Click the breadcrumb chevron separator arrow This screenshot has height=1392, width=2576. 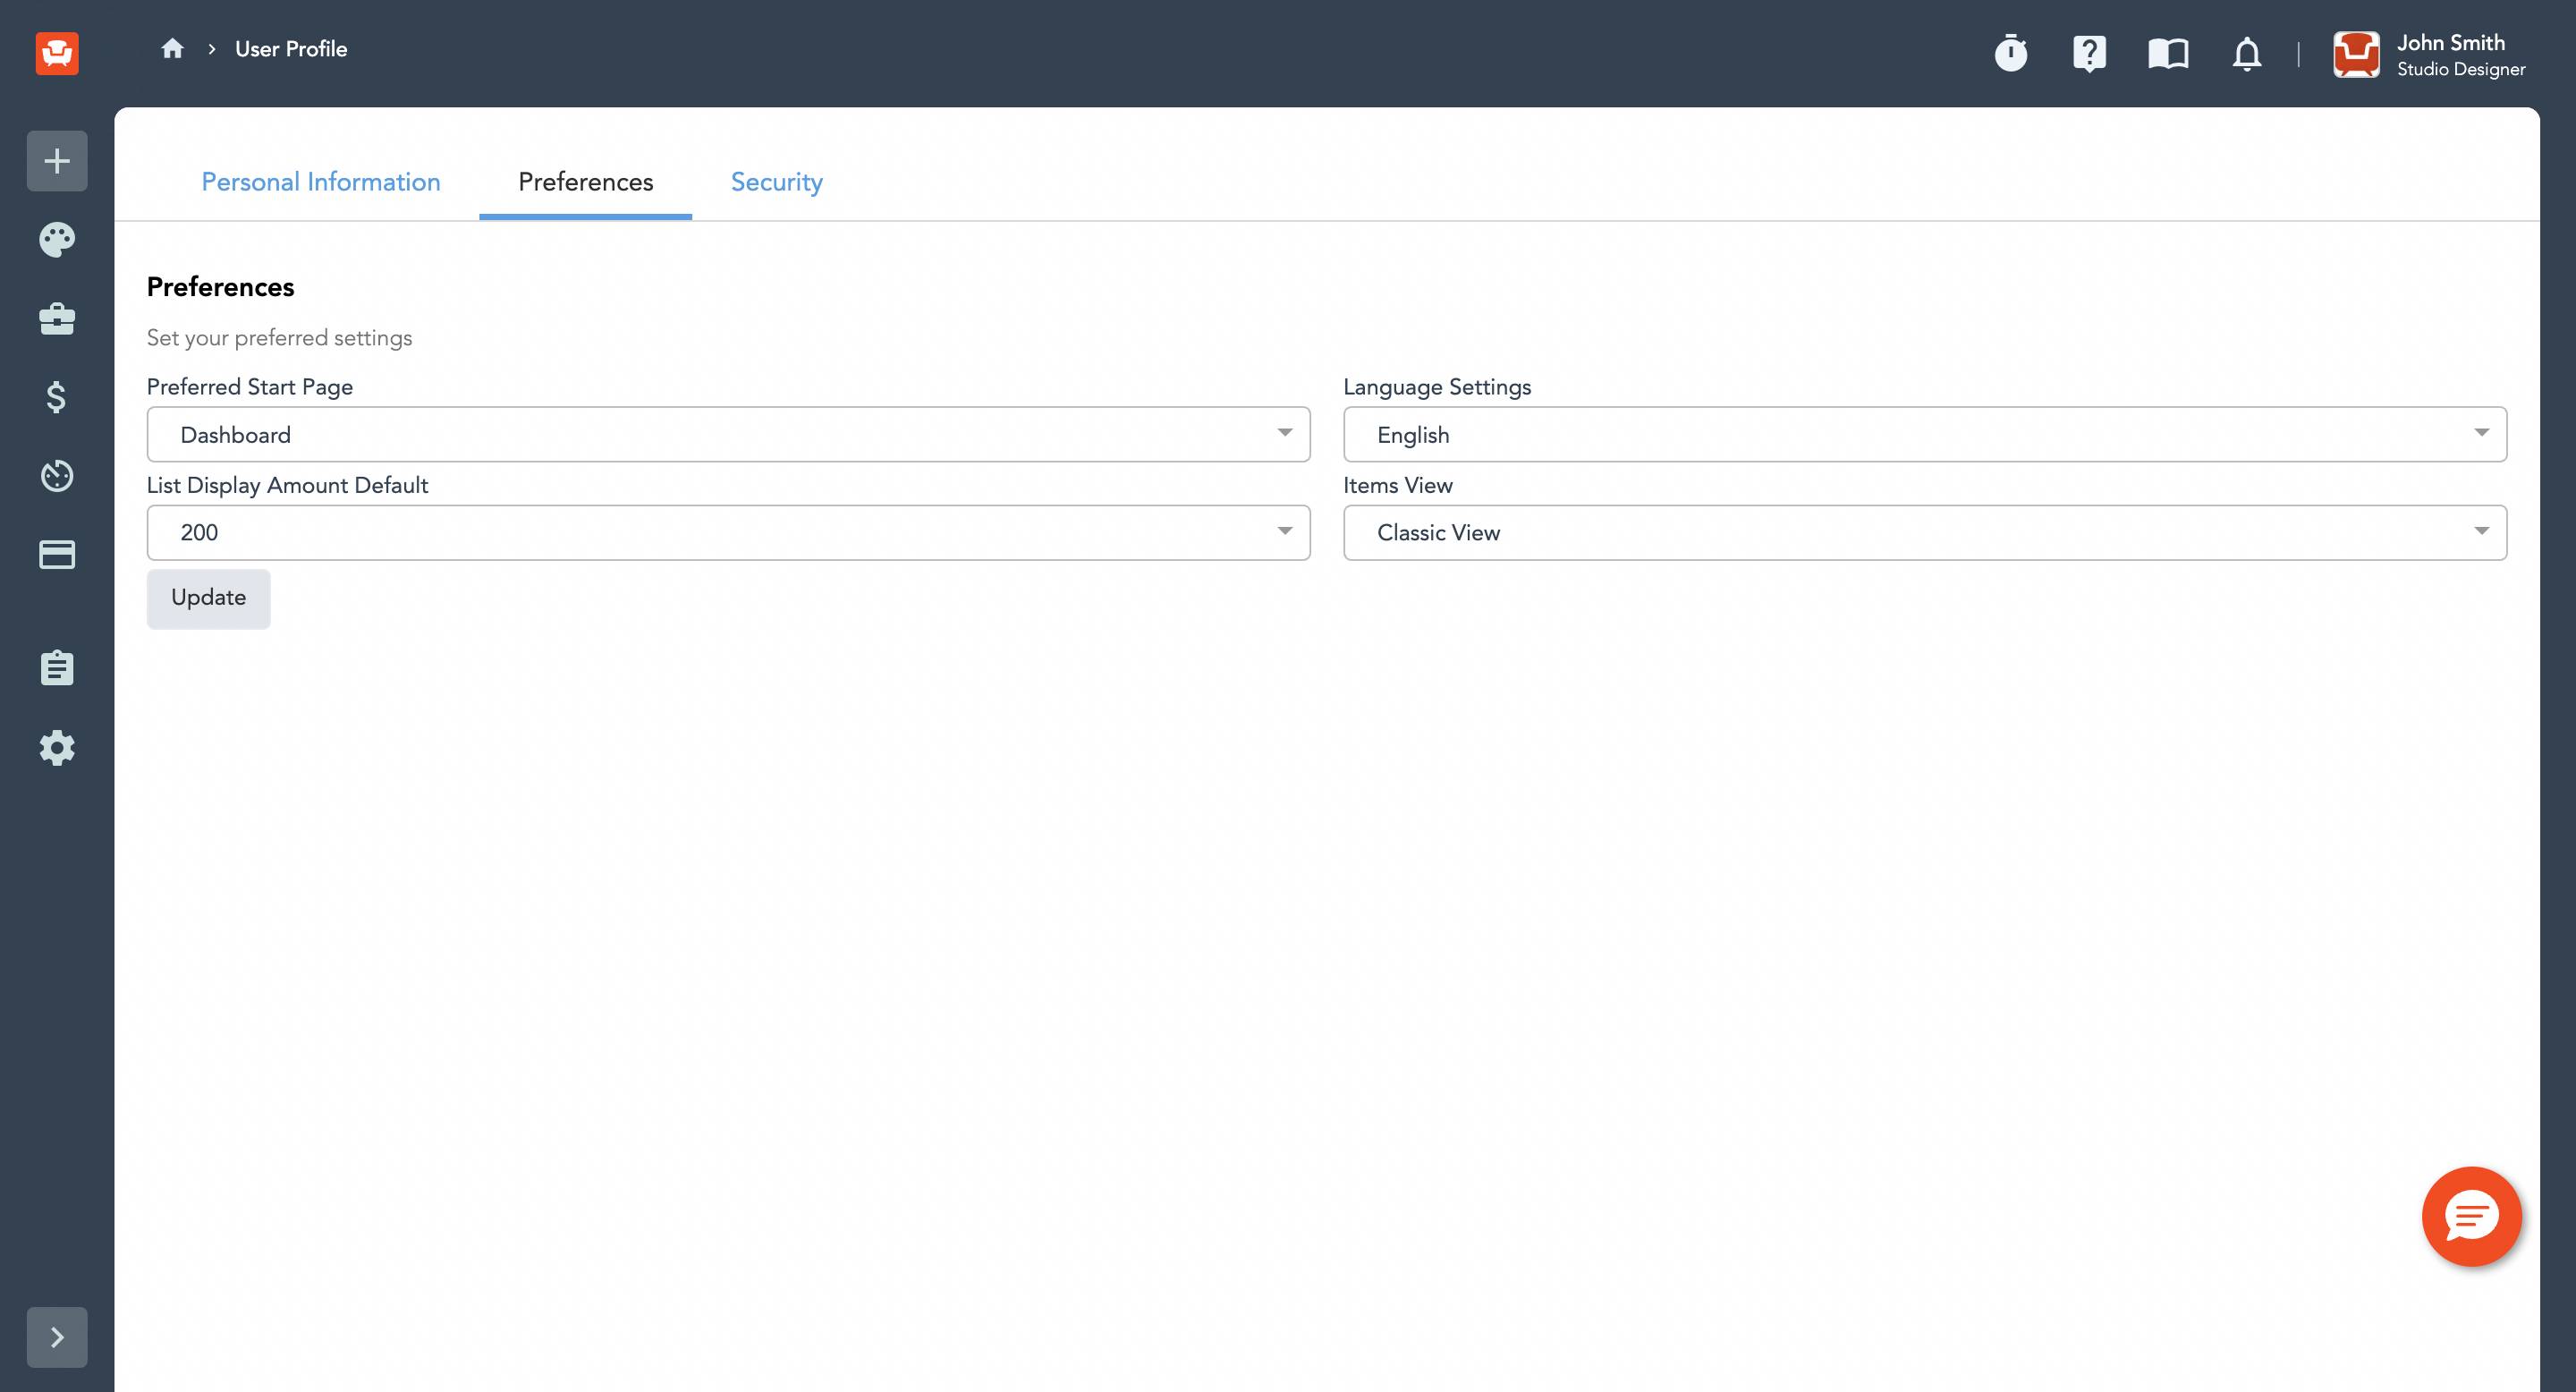212,49
